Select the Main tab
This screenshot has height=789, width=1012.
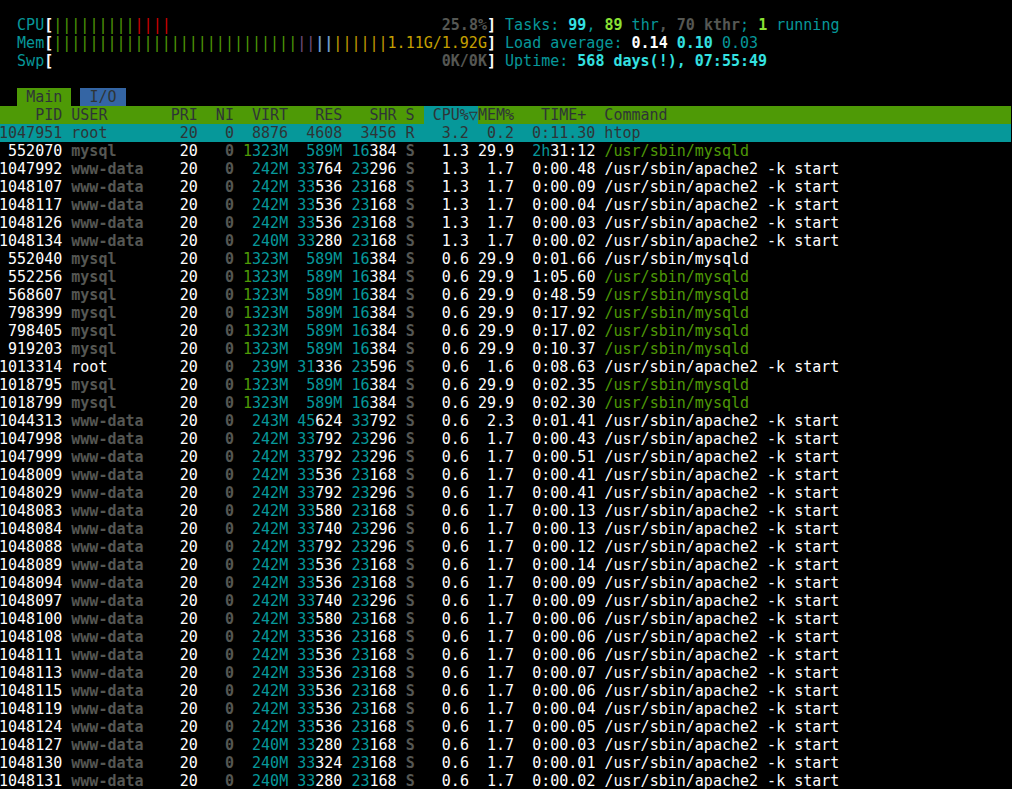point(42,97)
